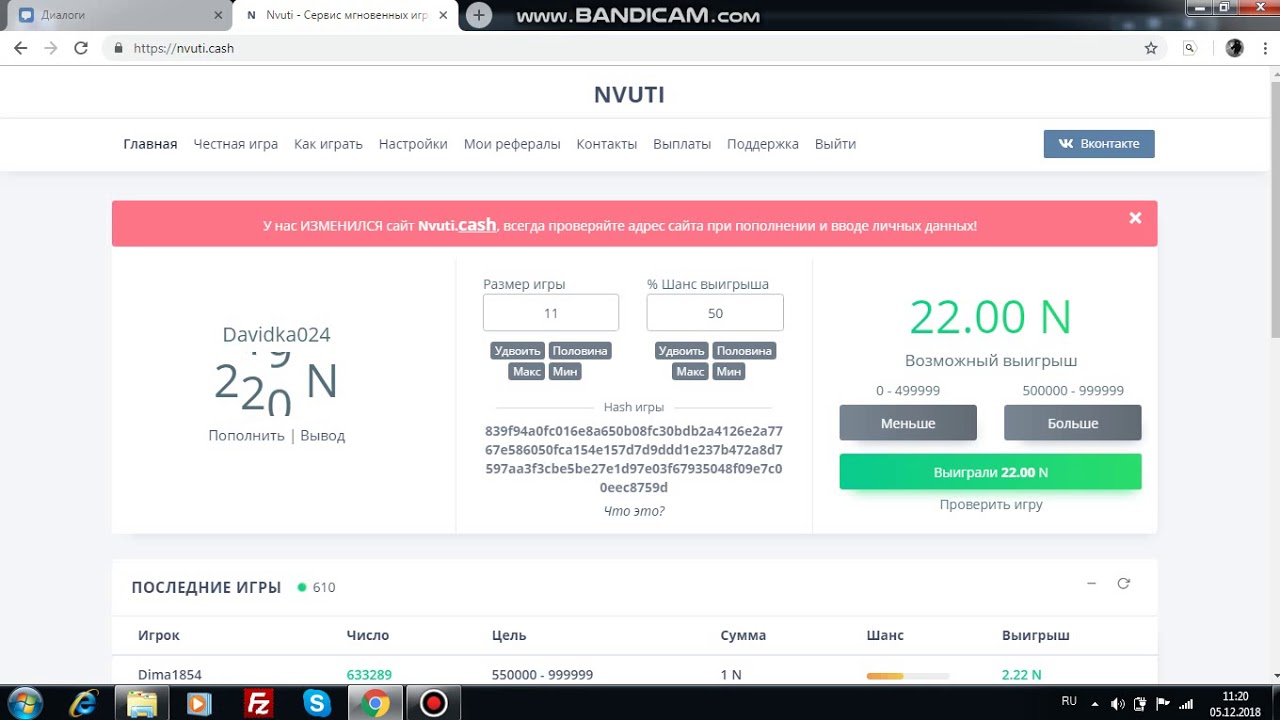The width and height of the screenshot is (1280, 720).
Task: Open Мои рефералы page
Action: coord(512,144)
